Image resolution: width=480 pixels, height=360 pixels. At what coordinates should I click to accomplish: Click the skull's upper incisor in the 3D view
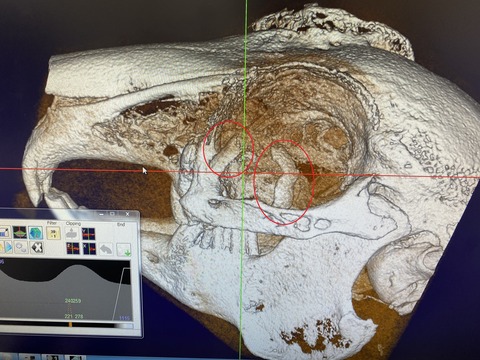pyautogui.click(x=35, y=180)
